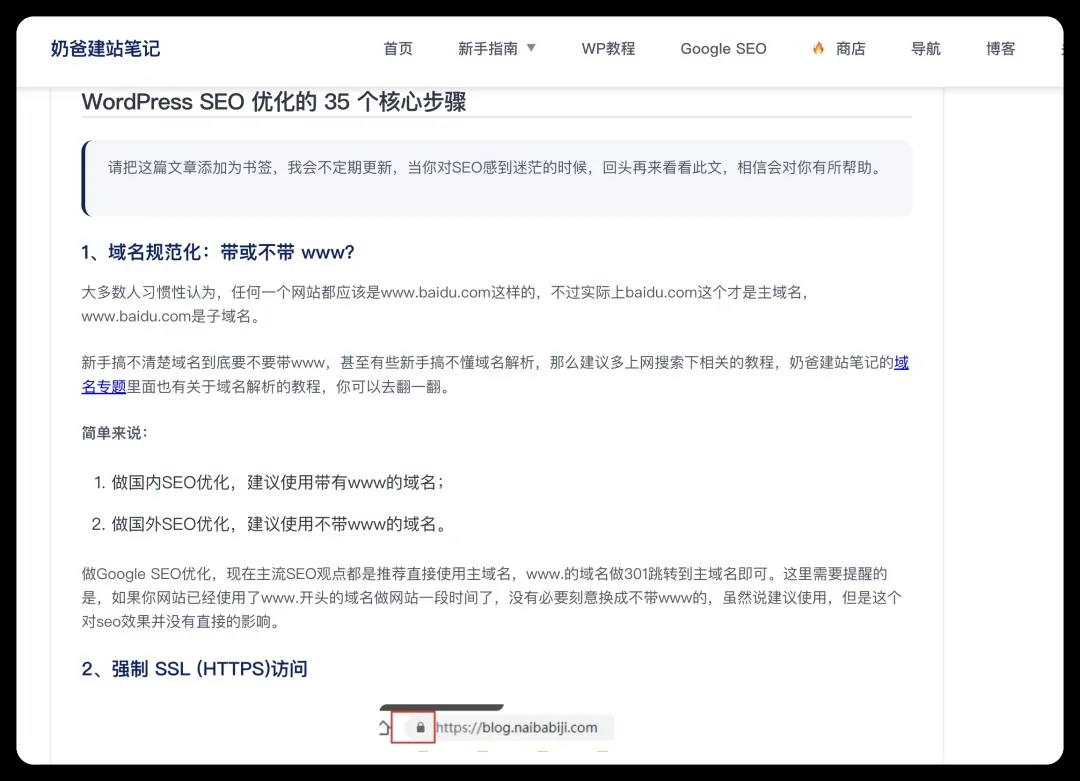
Task: Open the 奶爸建站笔记 site logo
Action: [x=105, y=49]
